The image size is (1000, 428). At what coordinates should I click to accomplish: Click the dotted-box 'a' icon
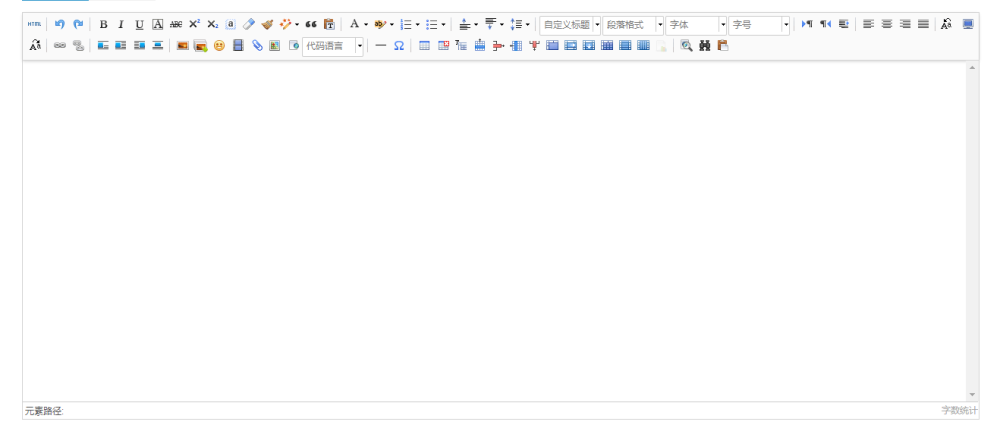coord(230,24)
